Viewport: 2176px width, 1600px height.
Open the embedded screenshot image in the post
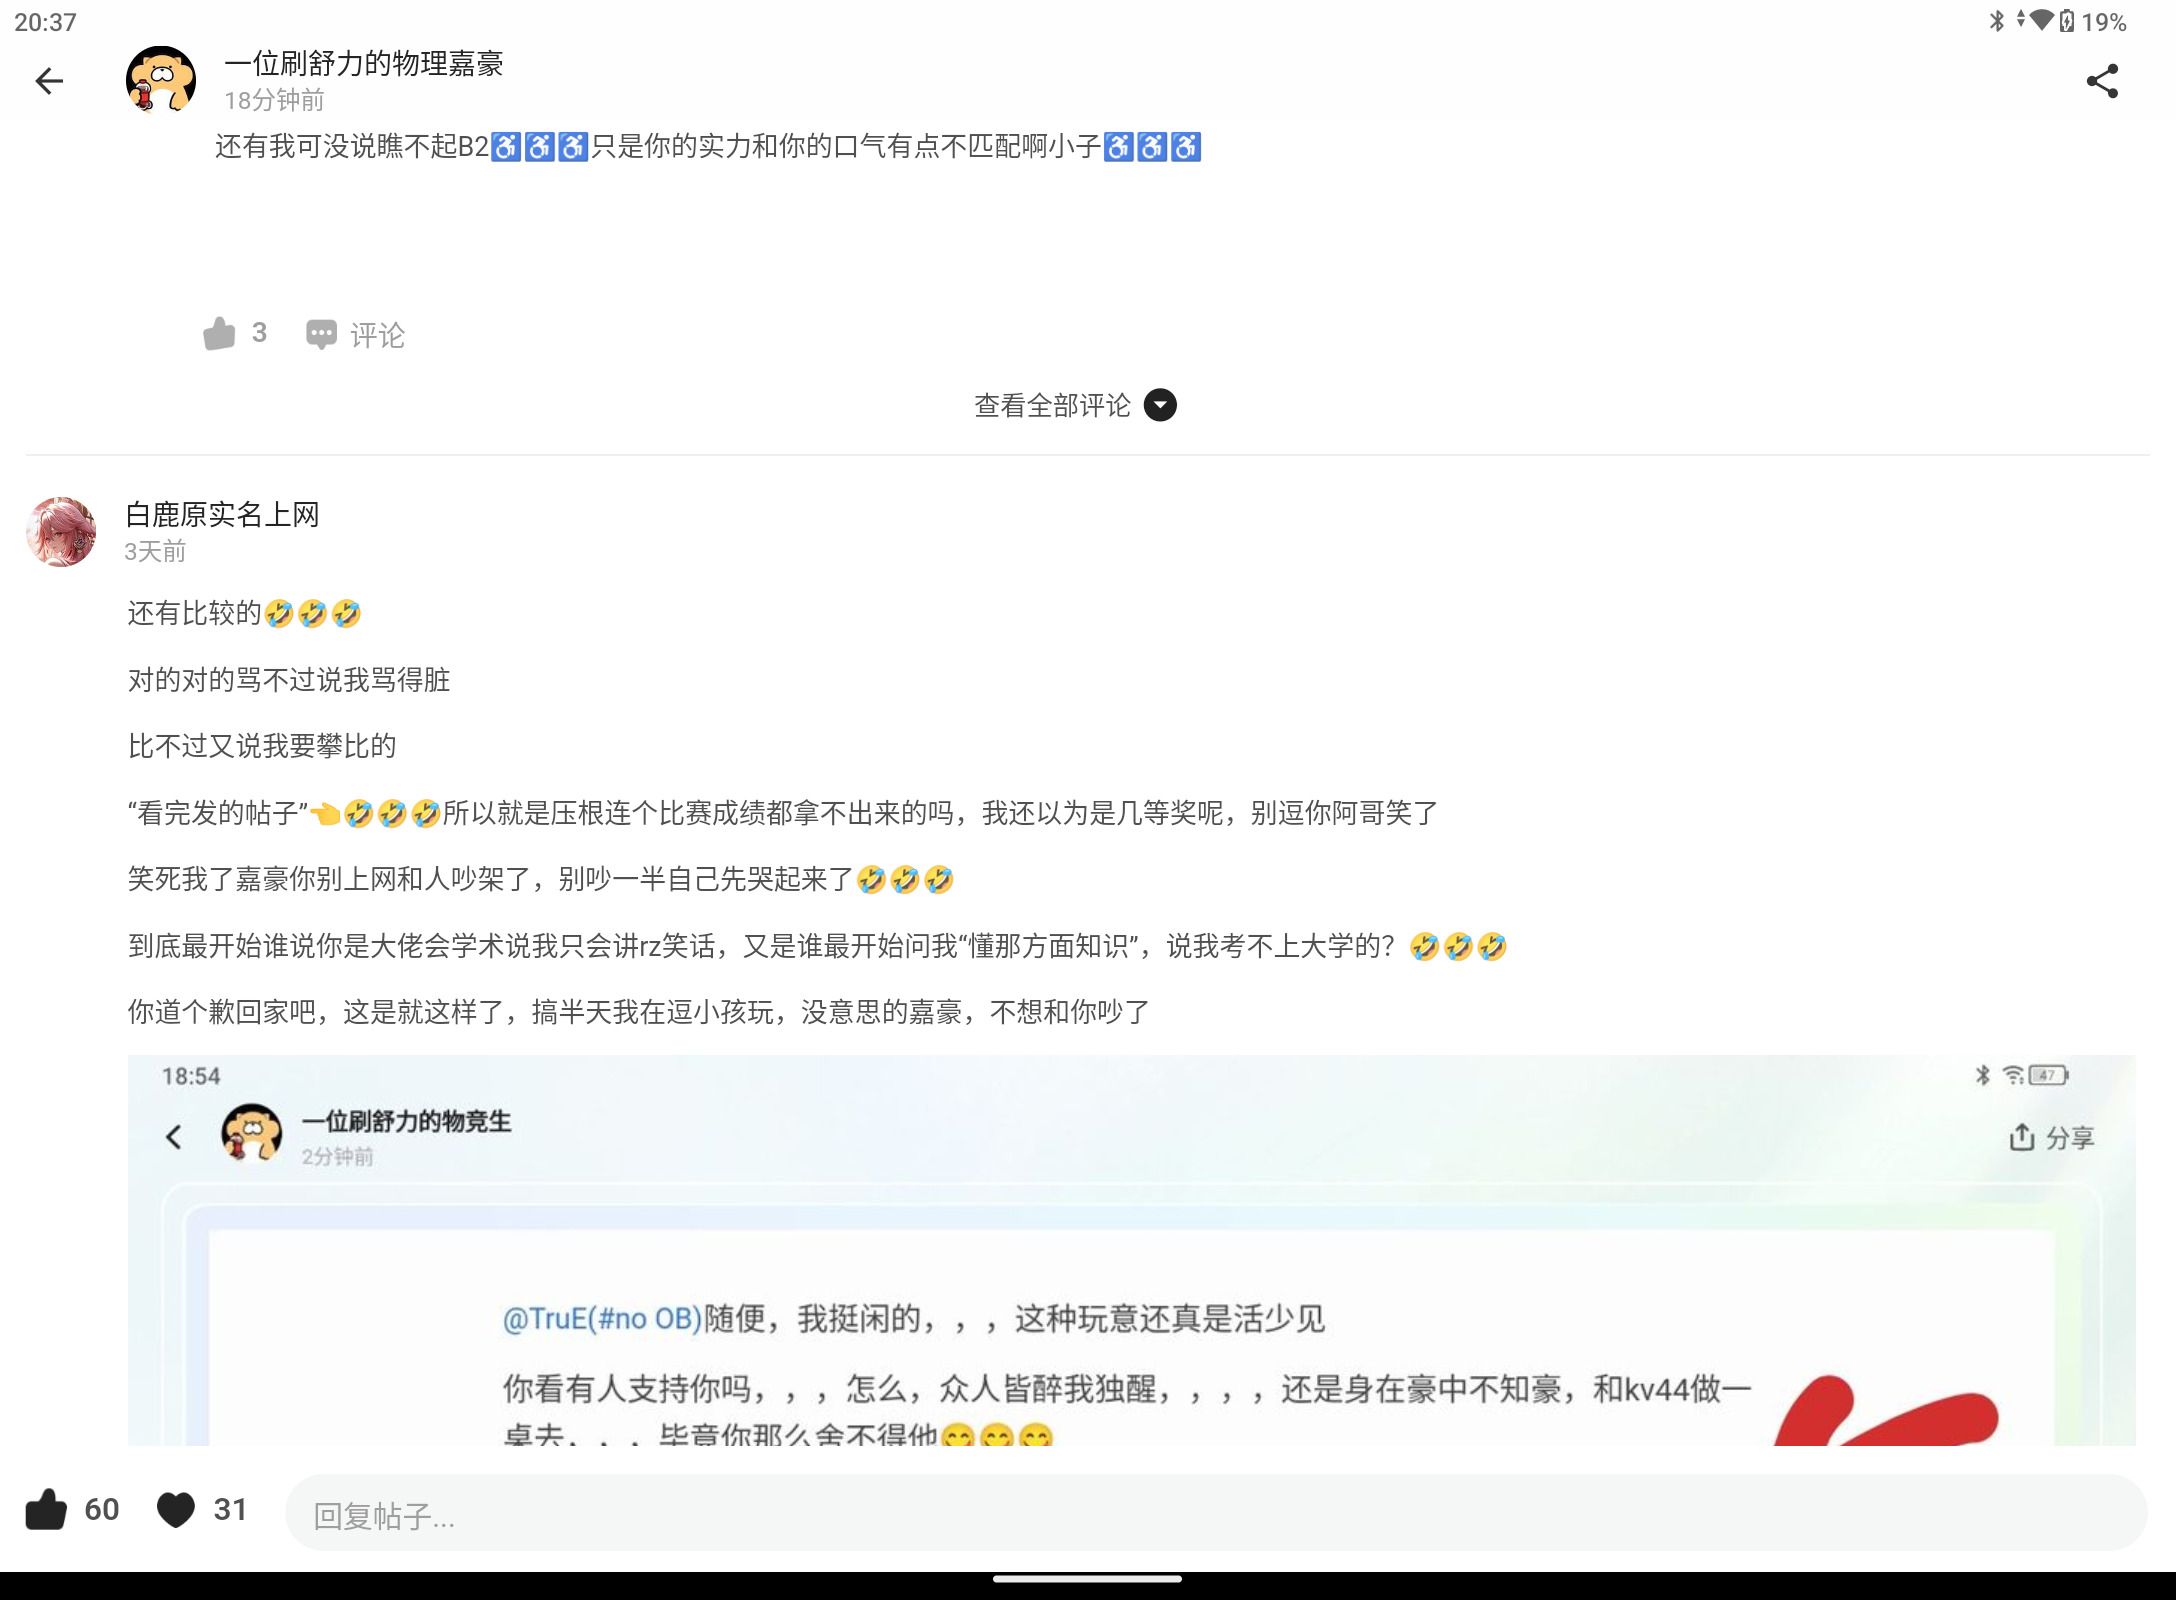tap(1131, 1250)
